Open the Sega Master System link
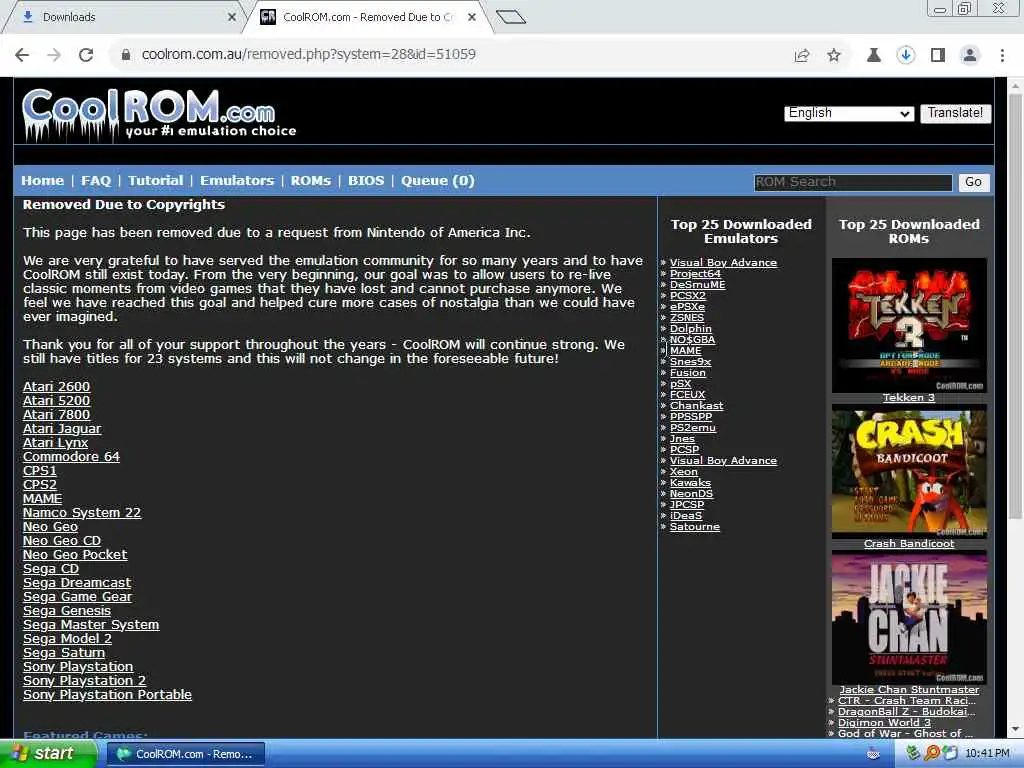 point(91,625)
